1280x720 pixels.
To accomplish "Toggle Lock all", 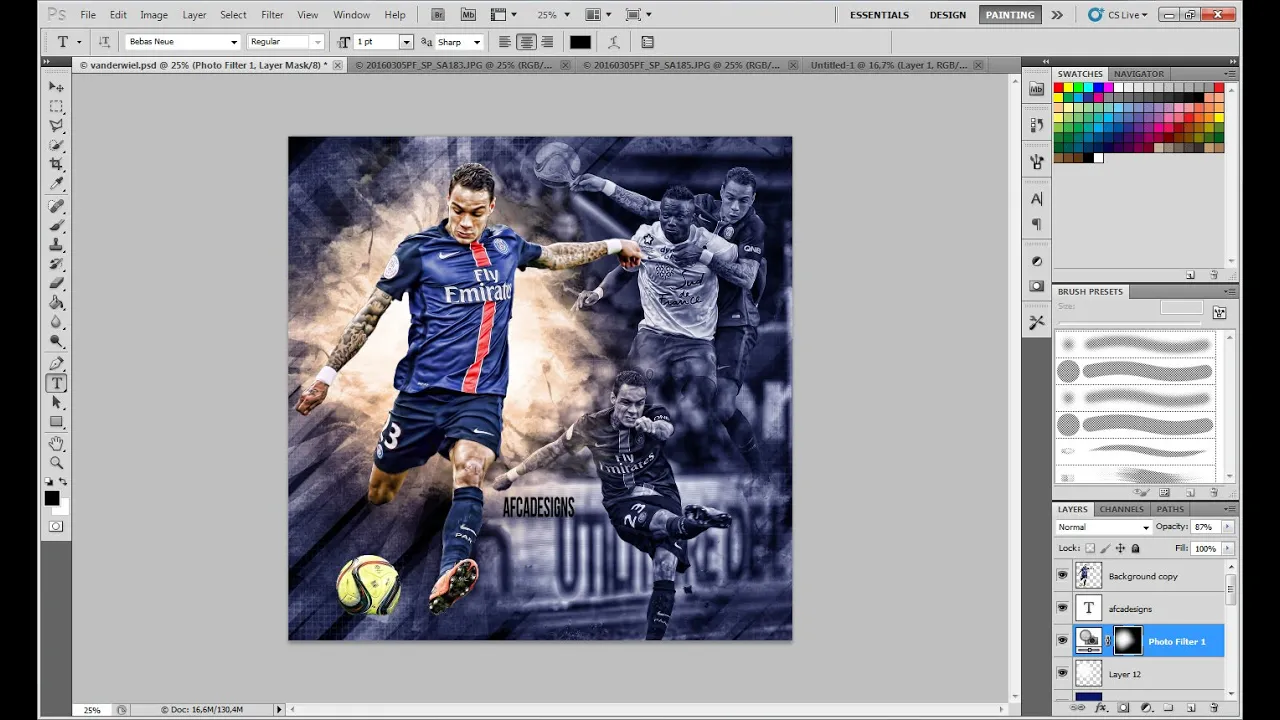I will [1135, 548].
